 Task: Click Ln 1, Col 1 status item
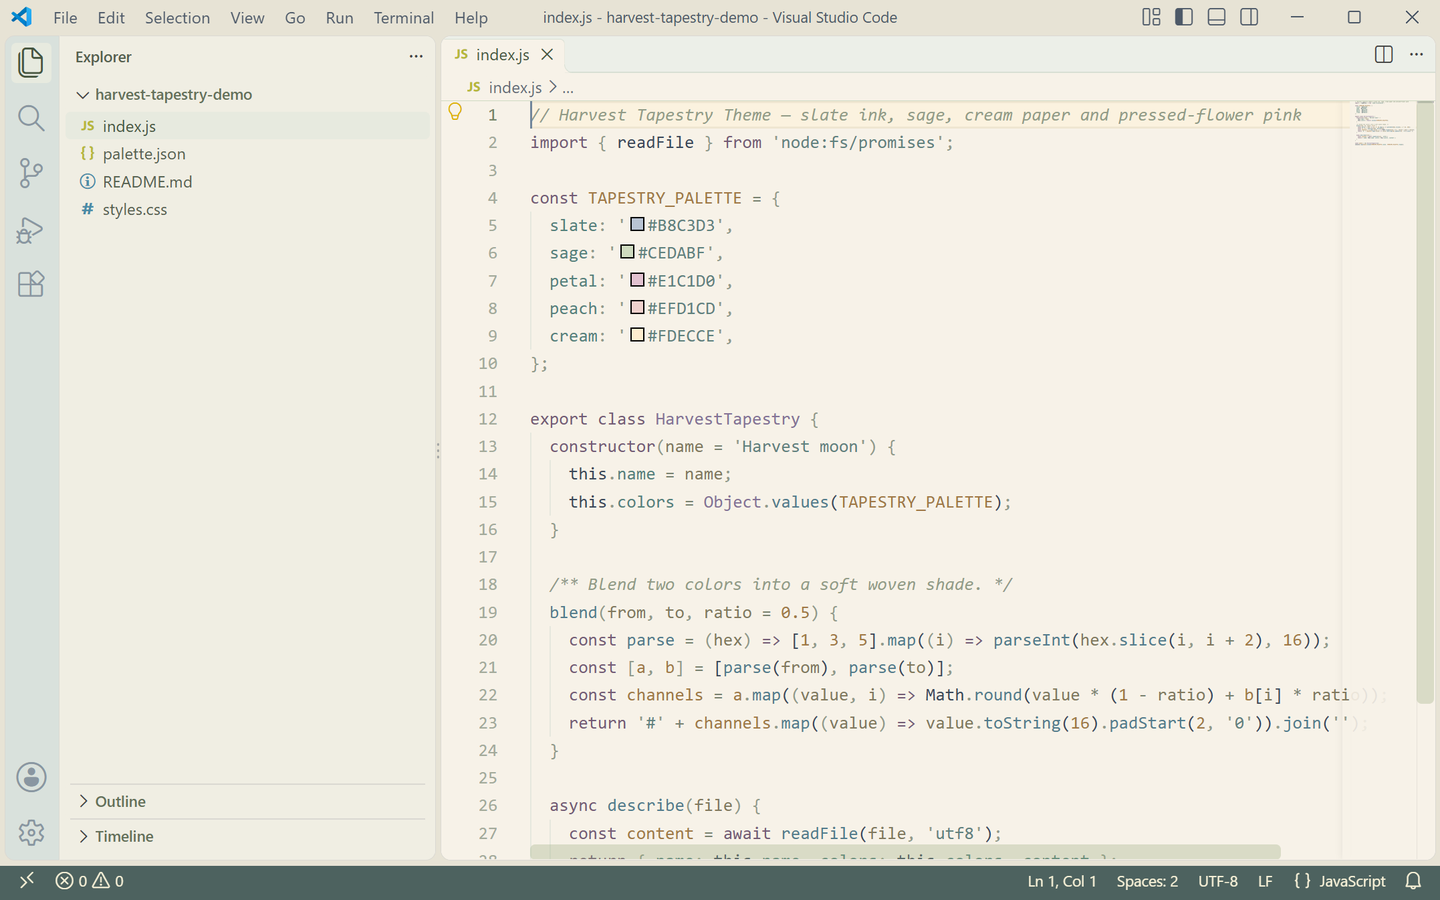point(1062,881)
